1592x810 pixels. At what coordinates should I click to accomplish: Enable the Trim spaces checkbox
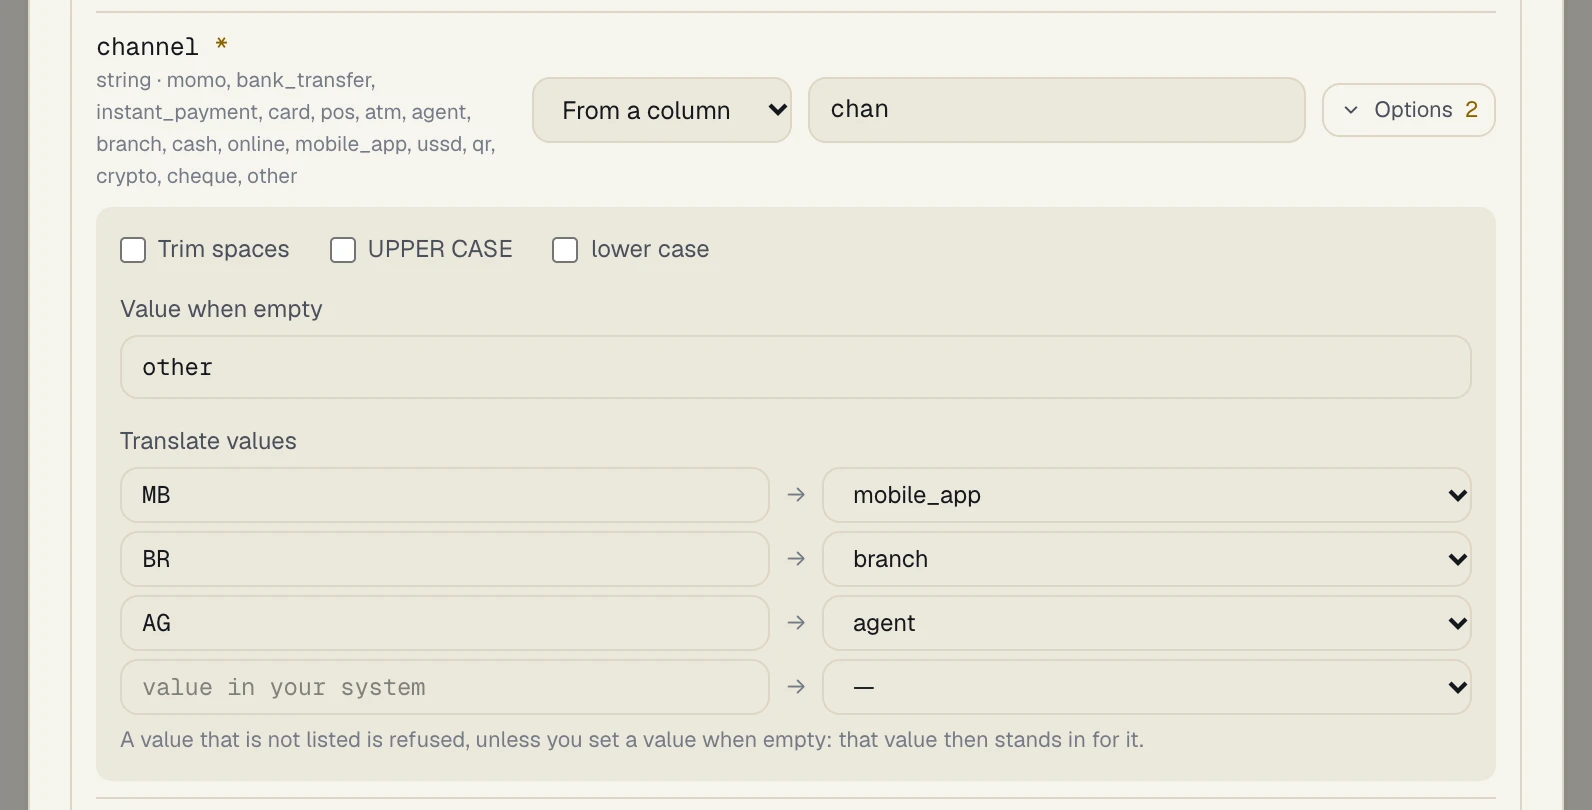133,250
